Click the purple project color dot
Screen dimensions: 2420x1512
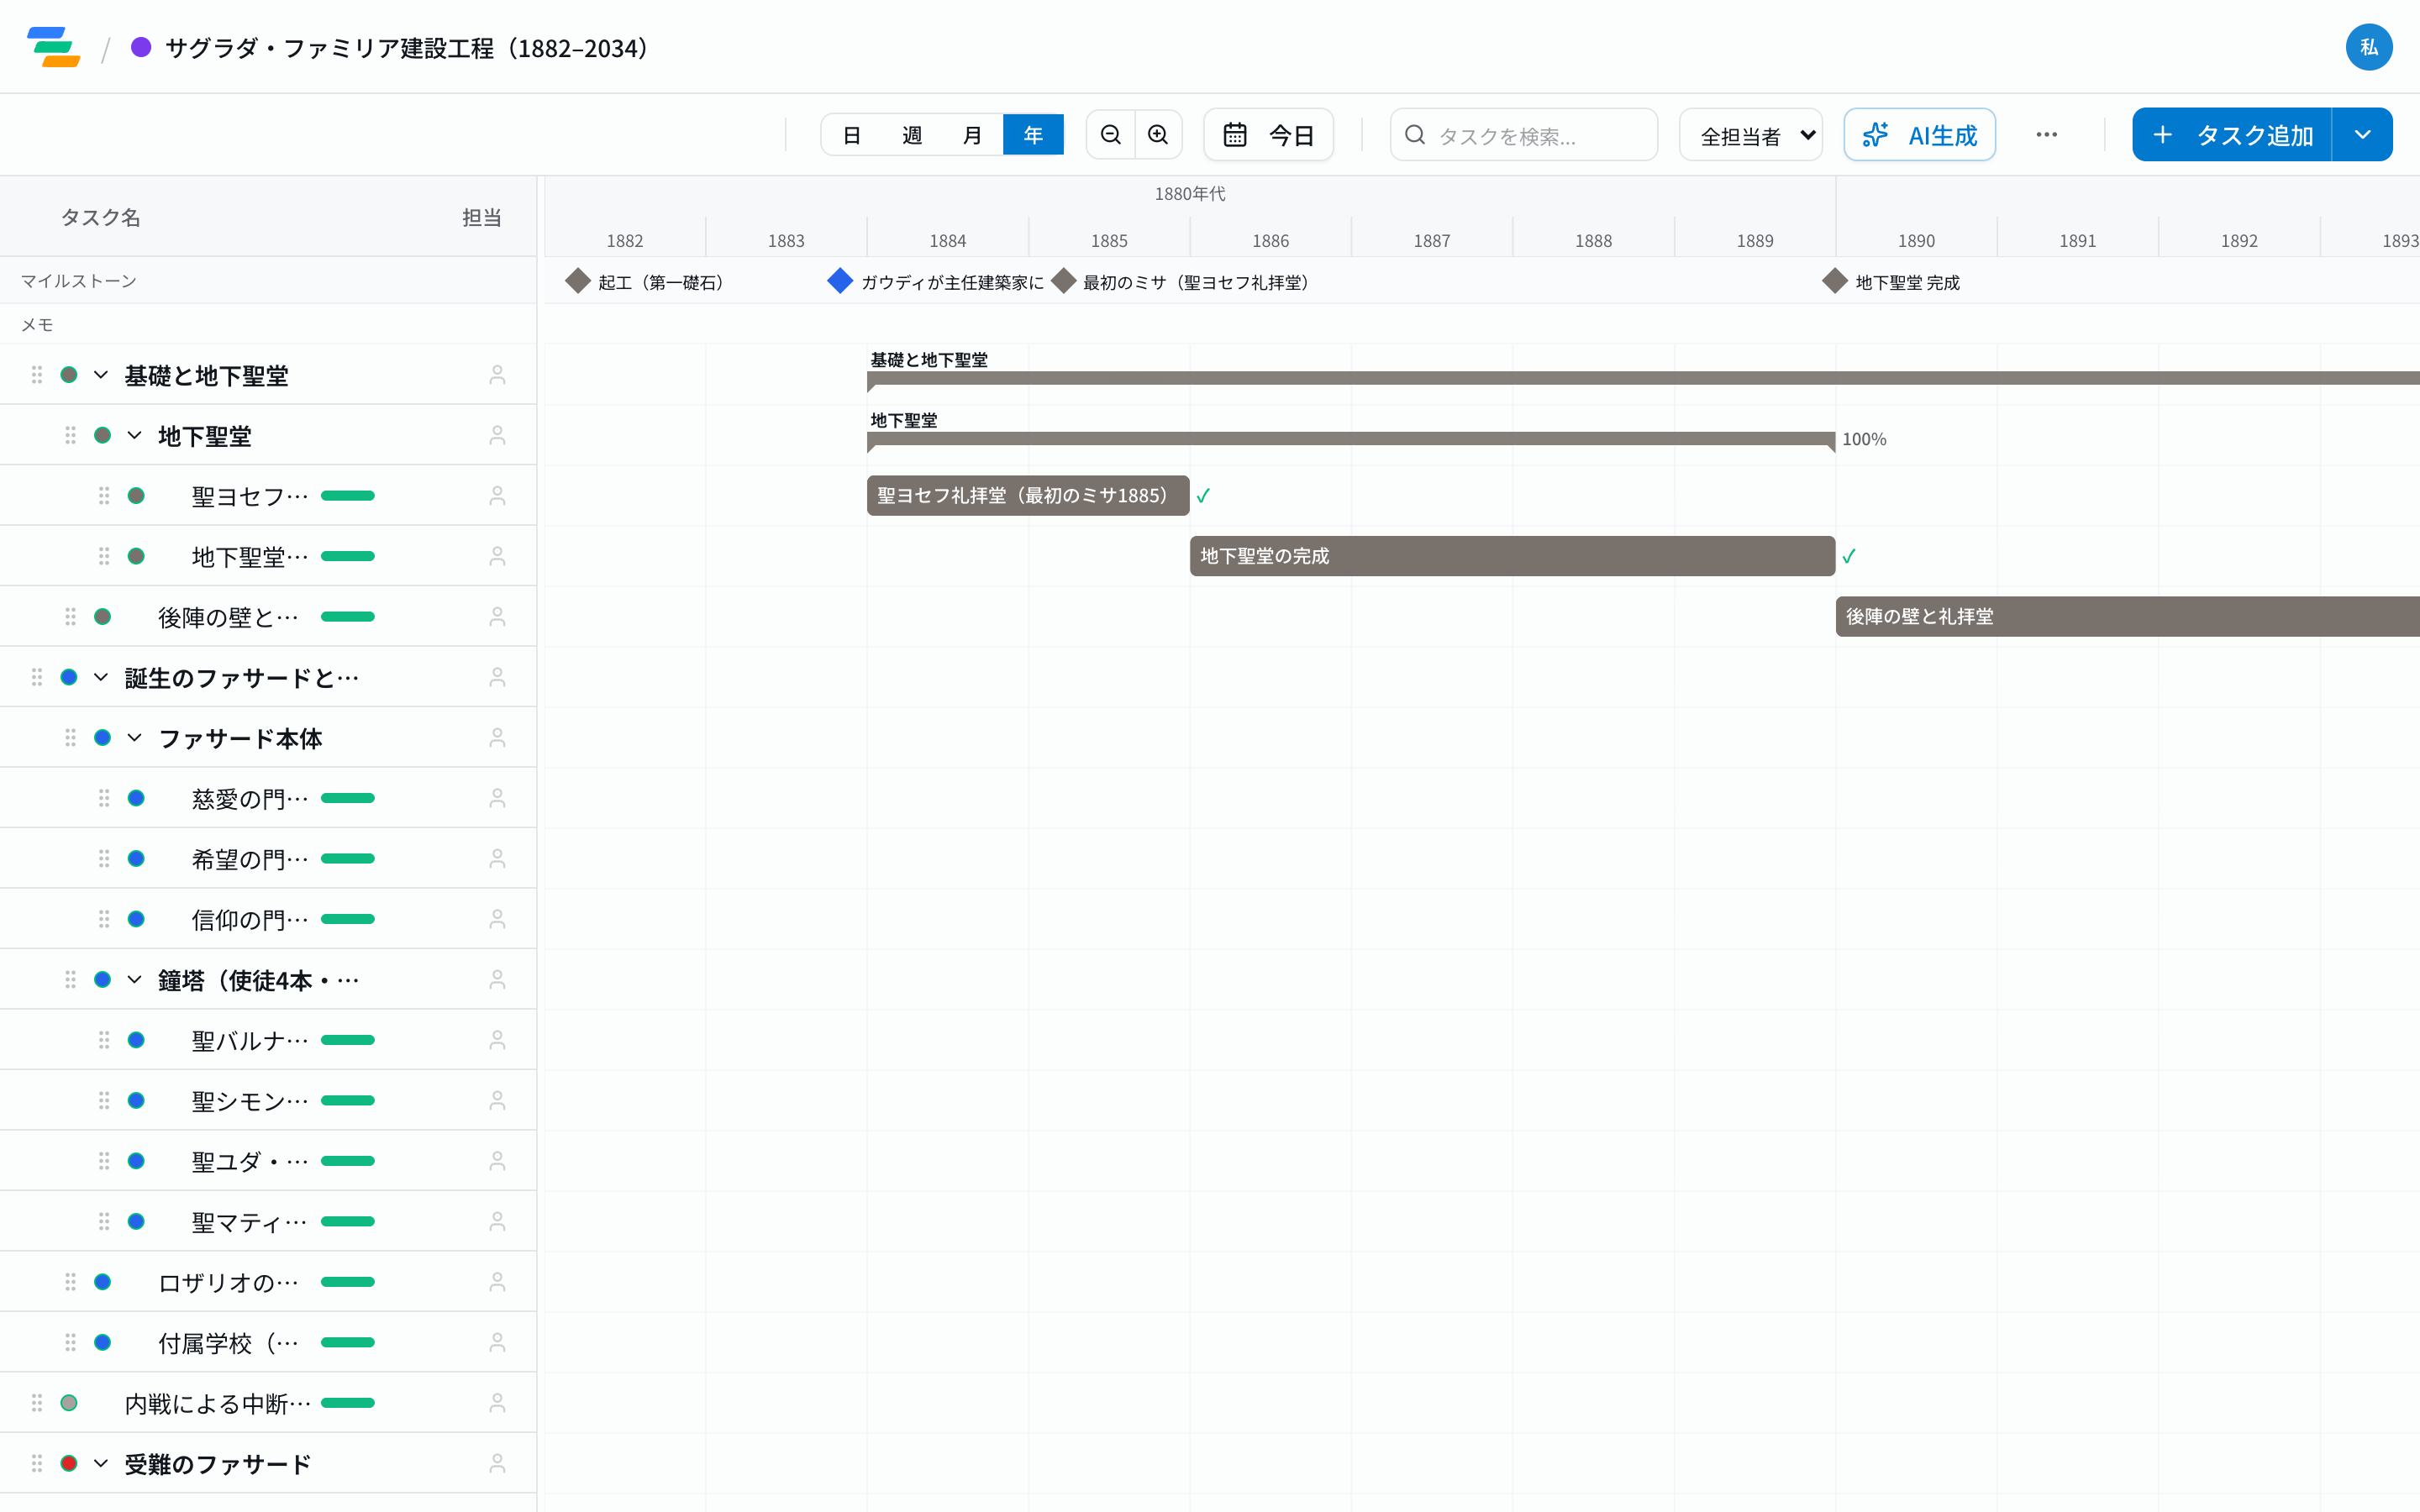[141, 47]
